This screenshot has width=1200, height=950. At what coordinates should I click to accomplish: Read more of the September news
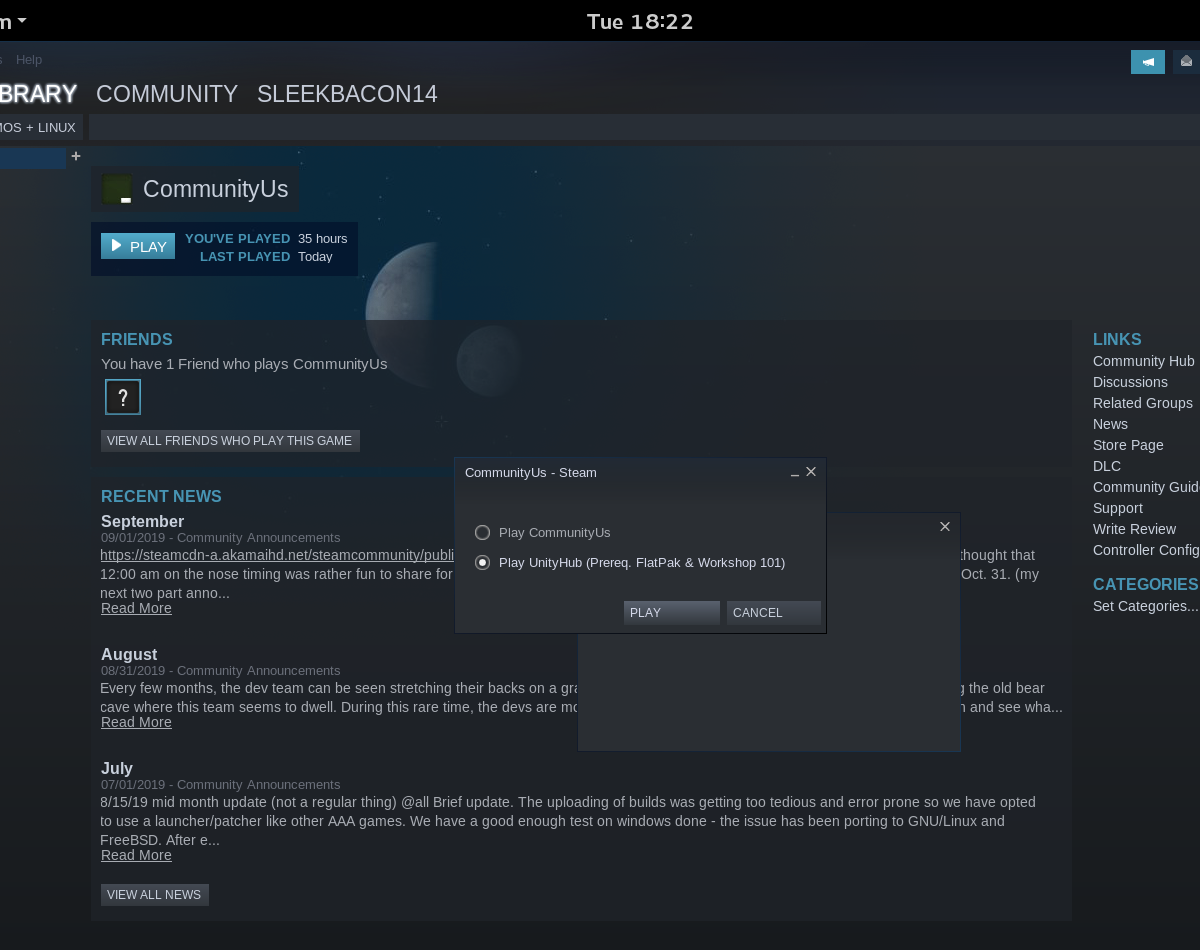click(x=136, y=608)
